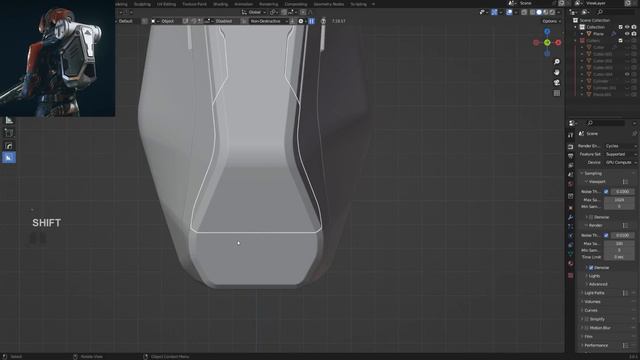This screenshot has height=360, width=640.
Task: Toggle camera view icon
Action: 557,83
